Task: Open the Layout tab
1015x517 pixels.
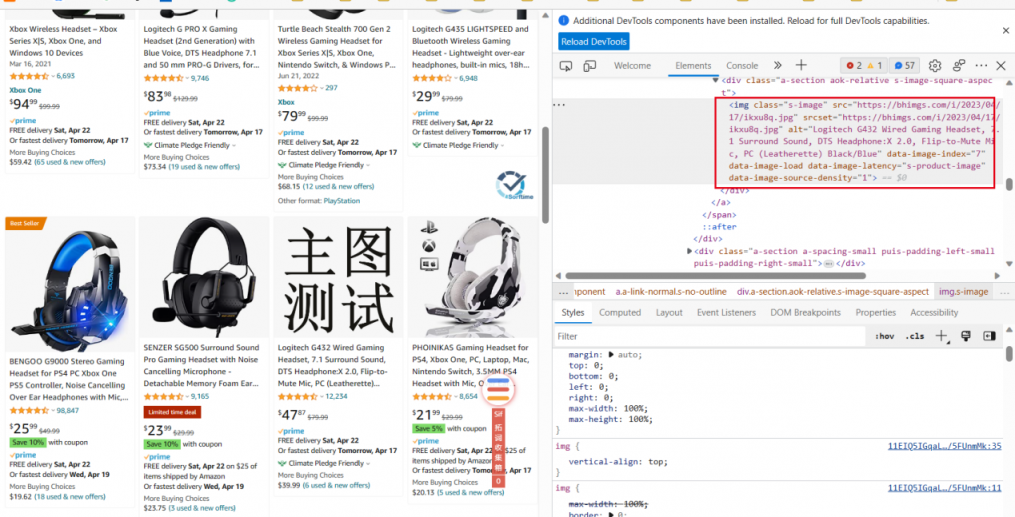Action: coord(669,313)
